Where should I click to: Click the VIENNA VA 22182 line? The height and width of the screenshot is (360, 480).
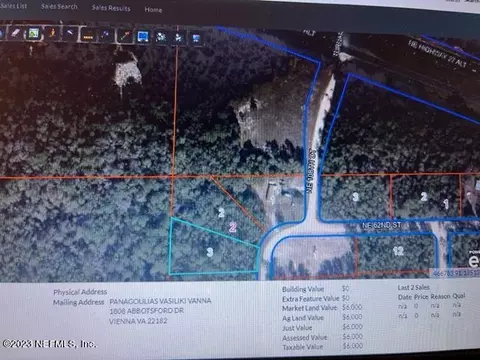[x=138, y=321]
